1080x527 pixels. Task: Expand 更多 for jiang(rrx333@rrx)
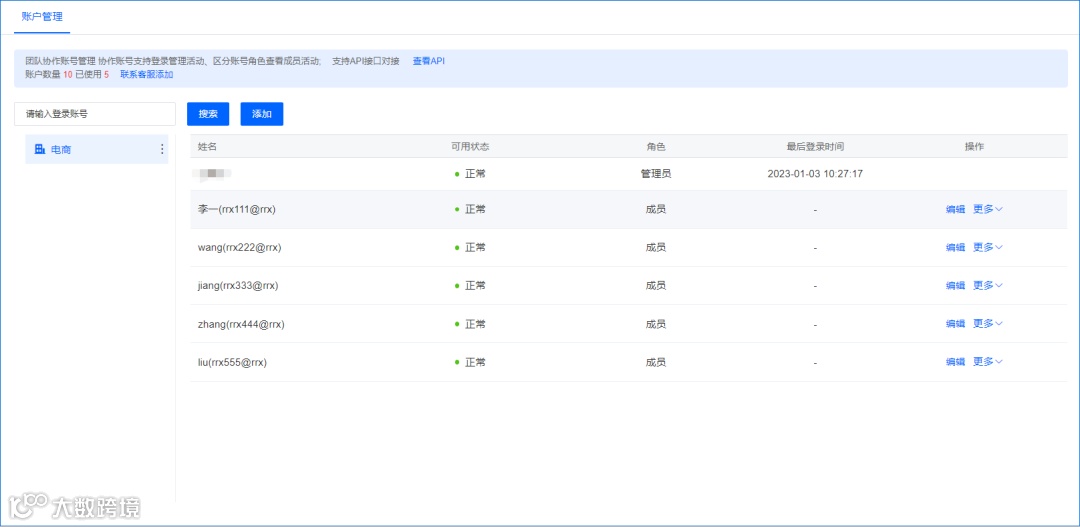(x=988, y=285)
